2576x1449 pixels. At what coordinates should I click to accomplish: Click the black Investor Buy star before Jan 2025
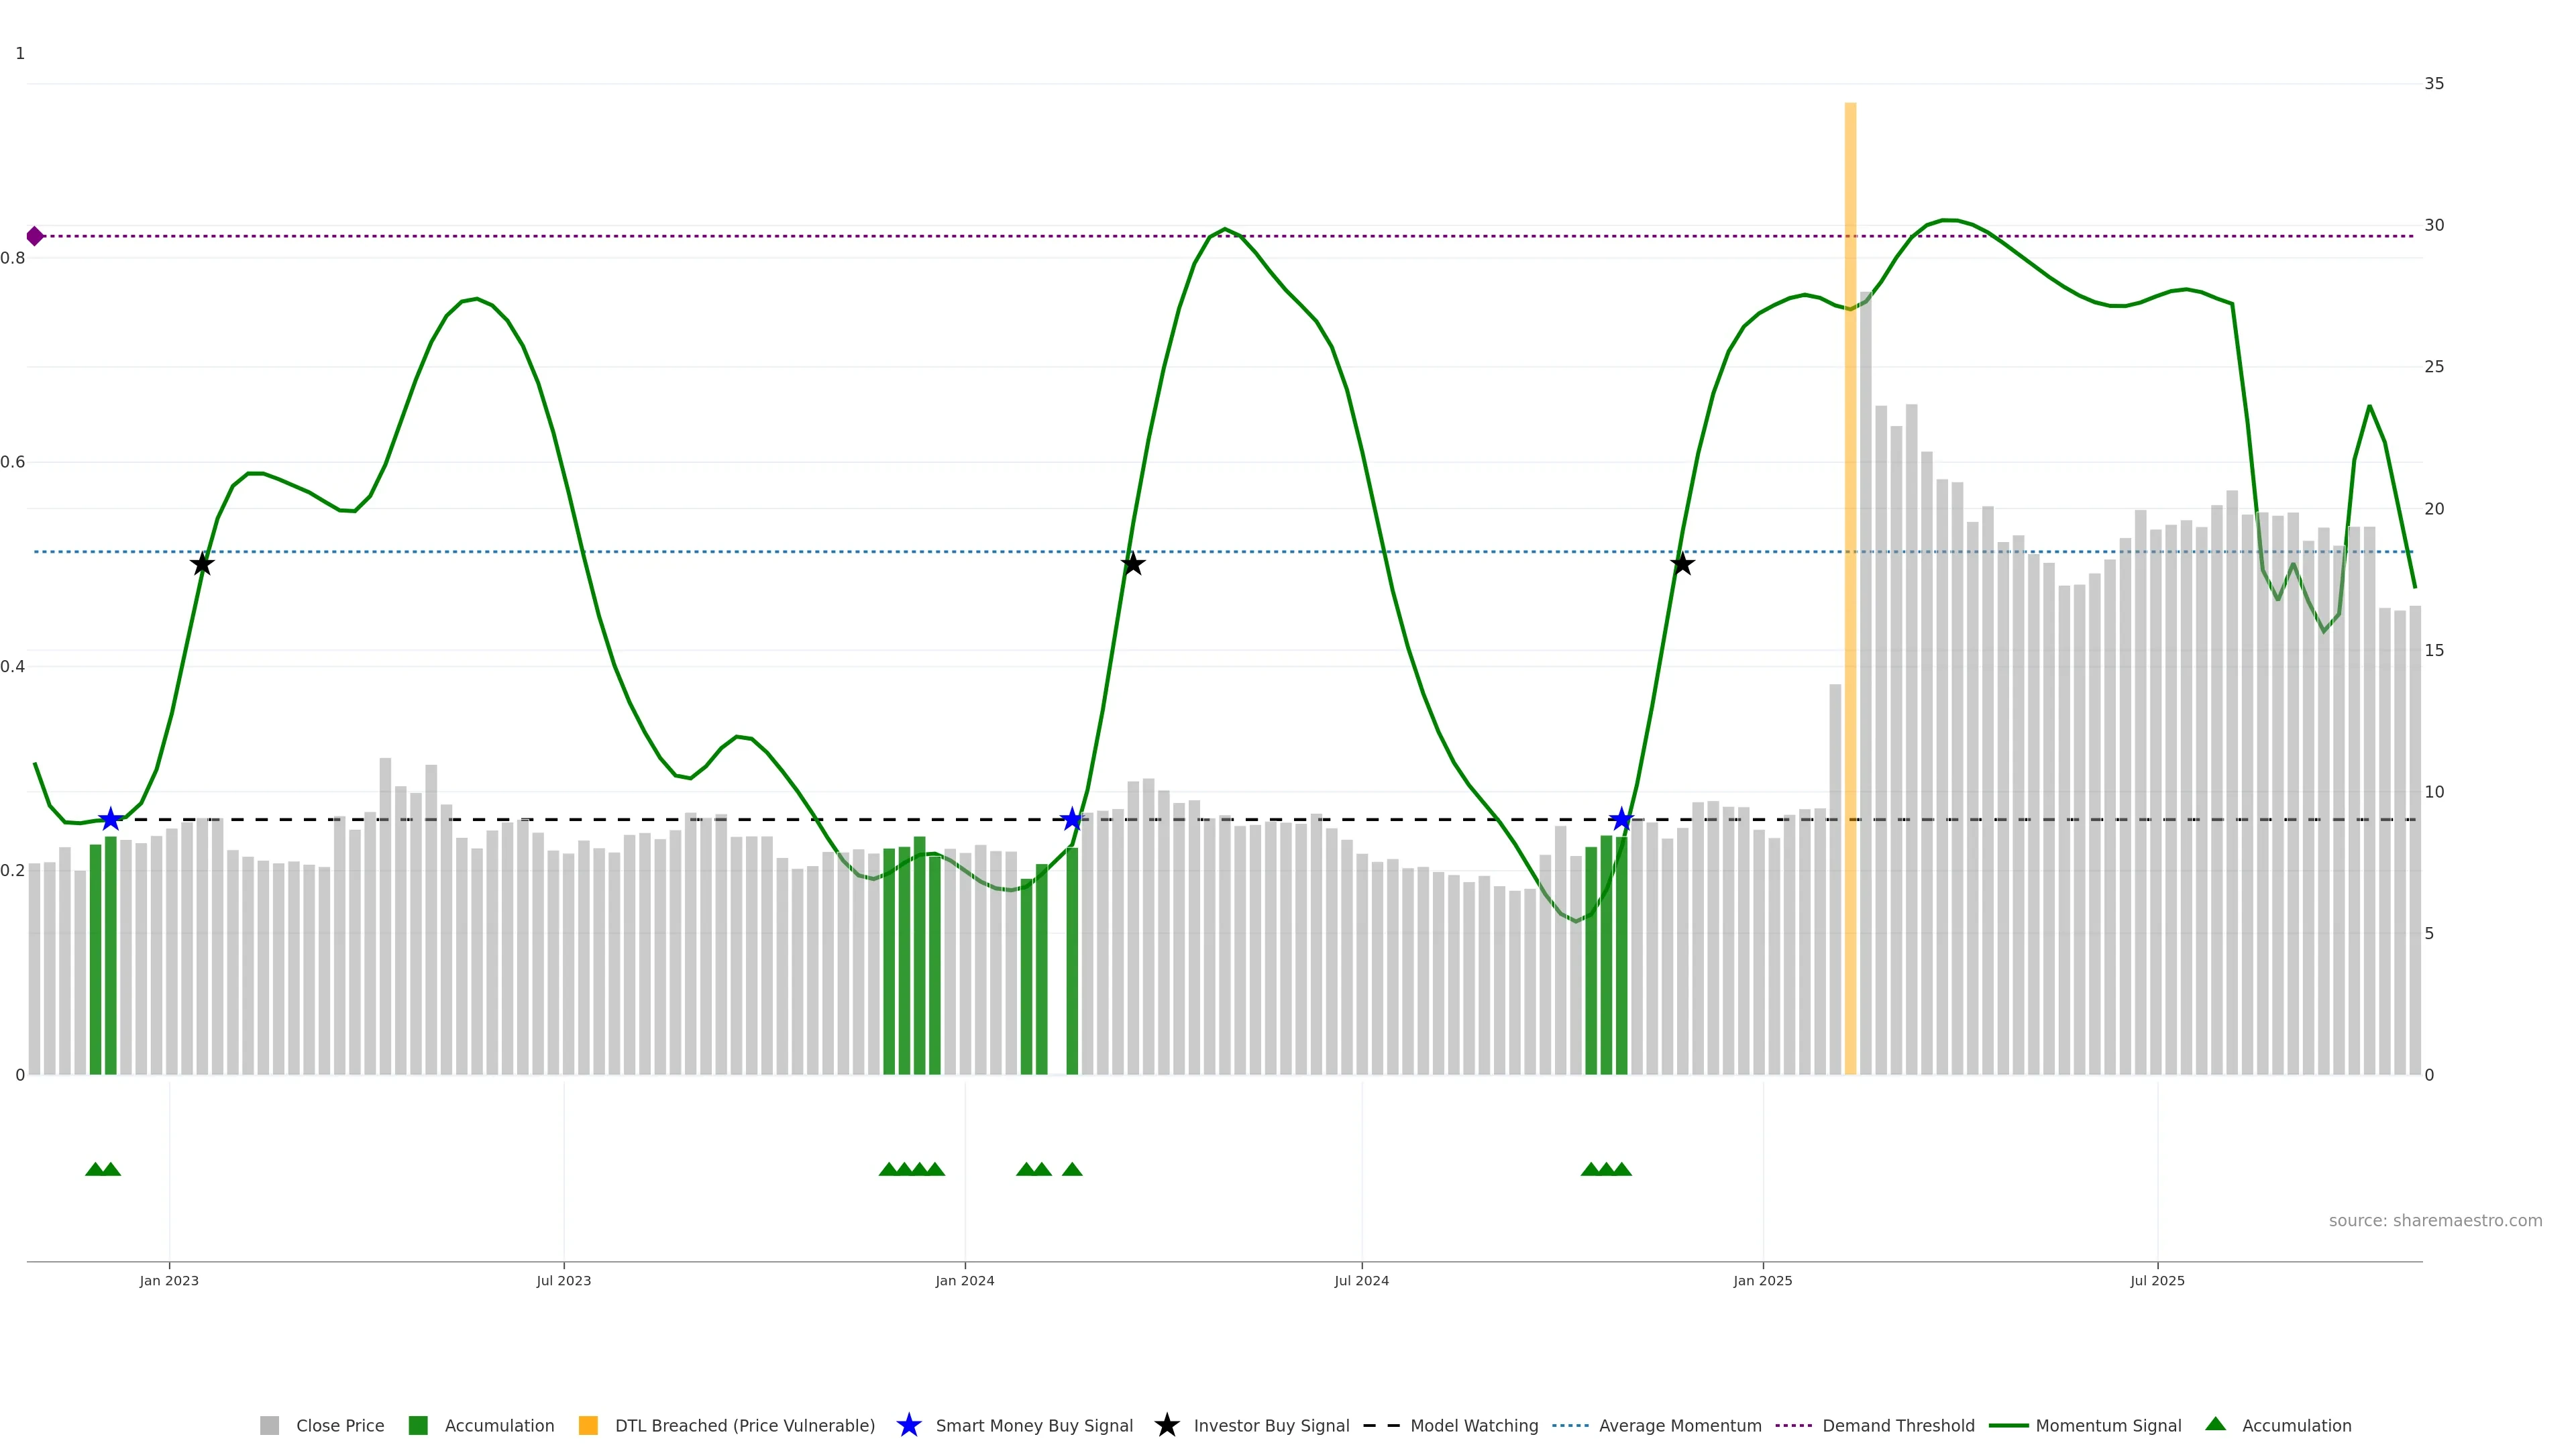click(1682, 564)
